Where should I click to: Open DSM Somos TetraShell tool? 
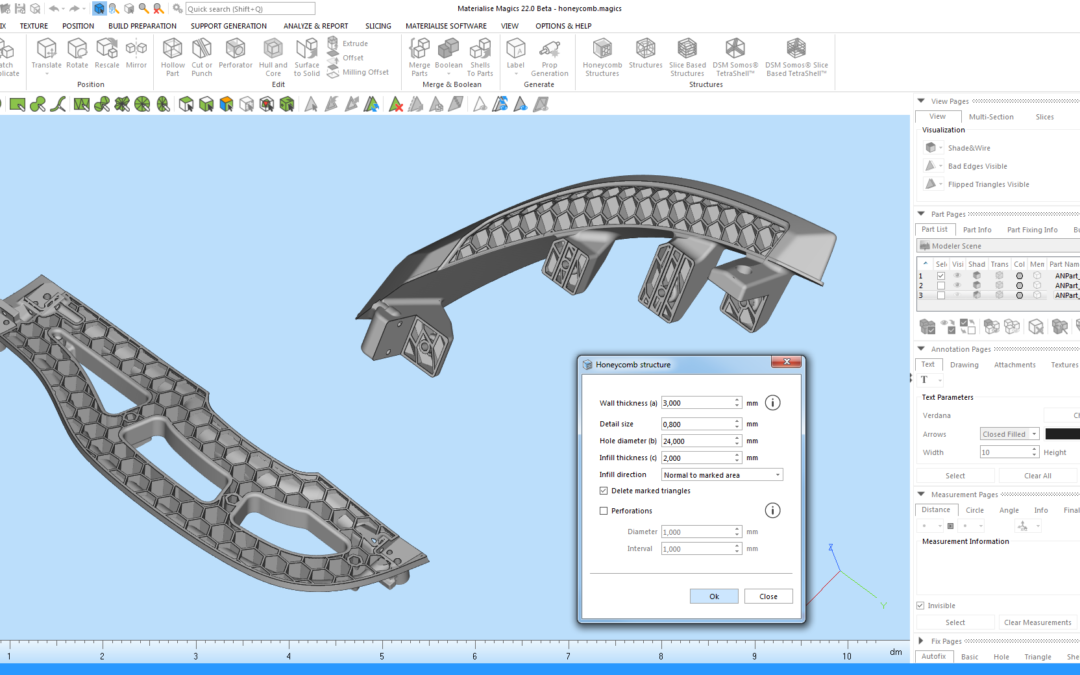pyautogui.click(x=735, y=57)
